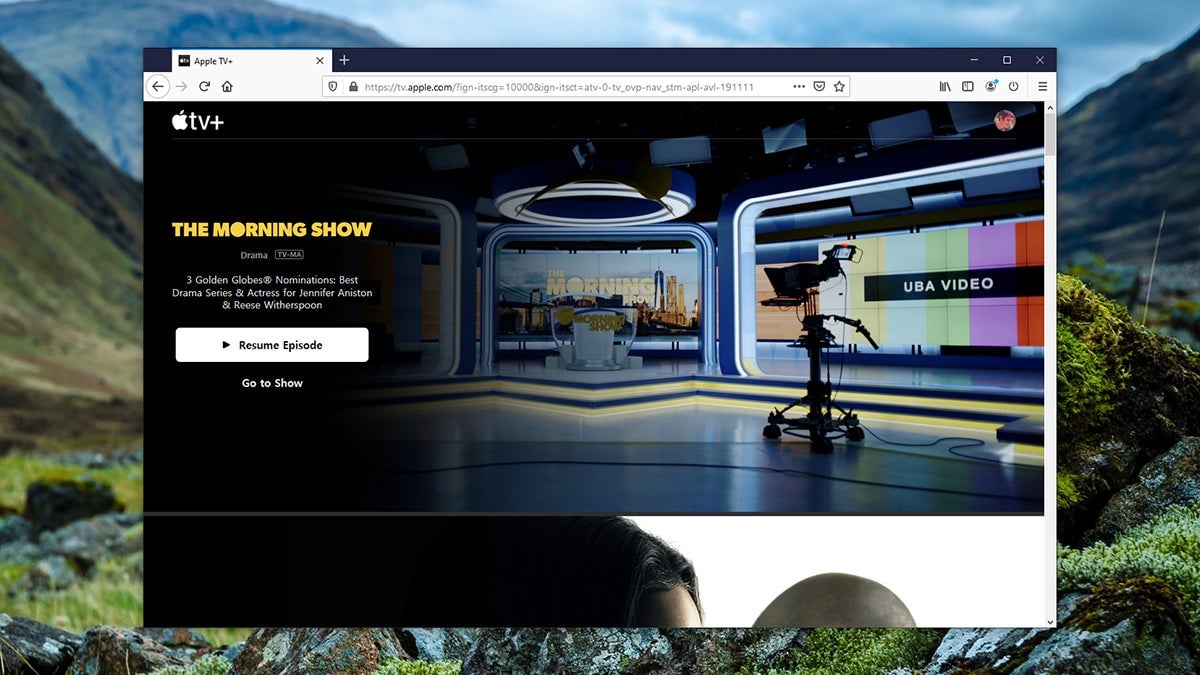Open the page actions ellipsis menu

[799, 86]
